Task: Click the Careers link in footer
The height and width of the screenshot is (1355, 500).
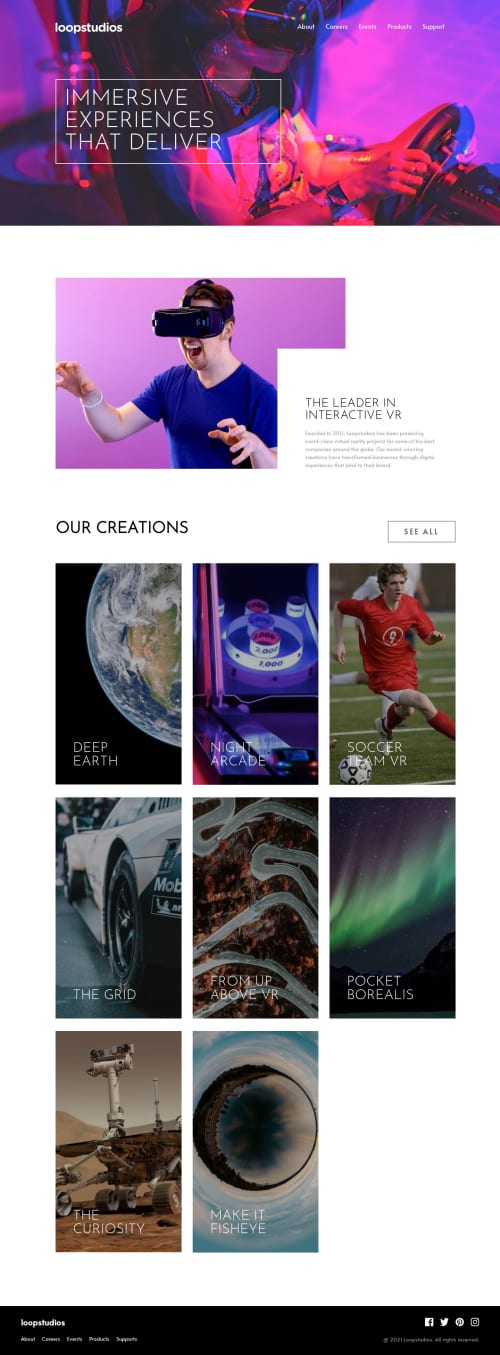Action: coord(51,1339)
